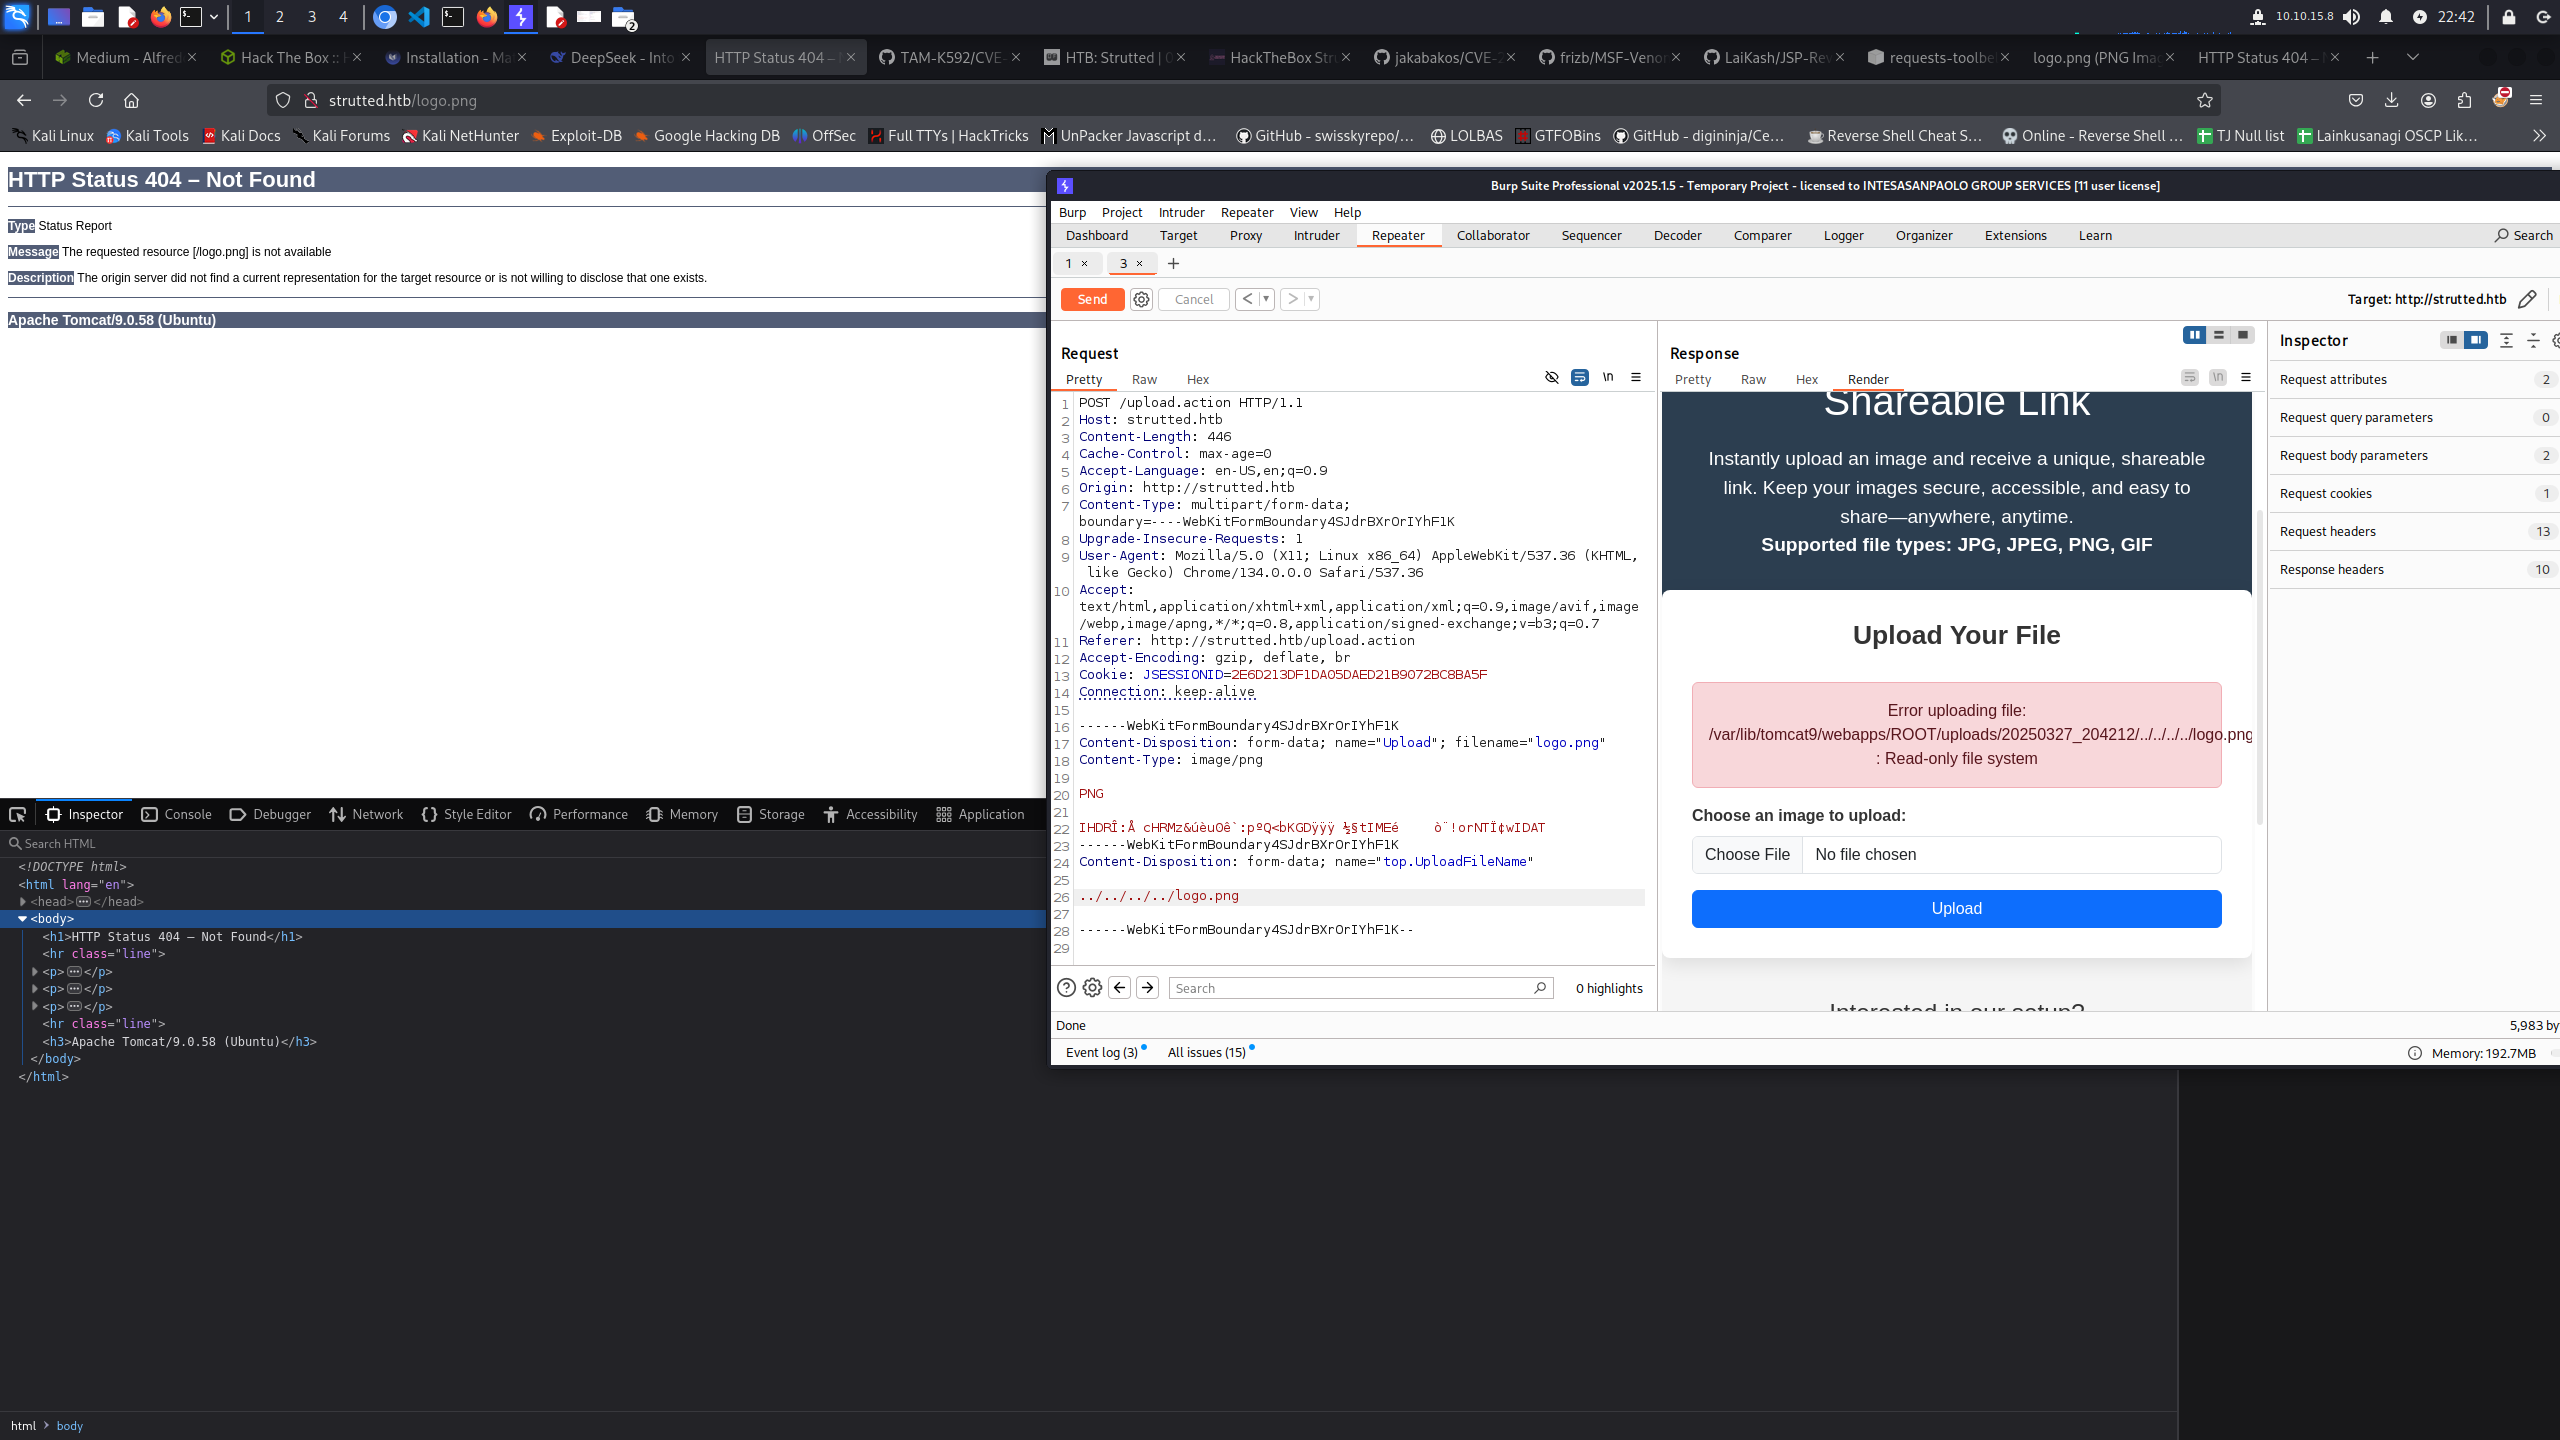2560x1440 pixels.
Task: Open the Intruder tab in Burp
Action: [1316, 235]
